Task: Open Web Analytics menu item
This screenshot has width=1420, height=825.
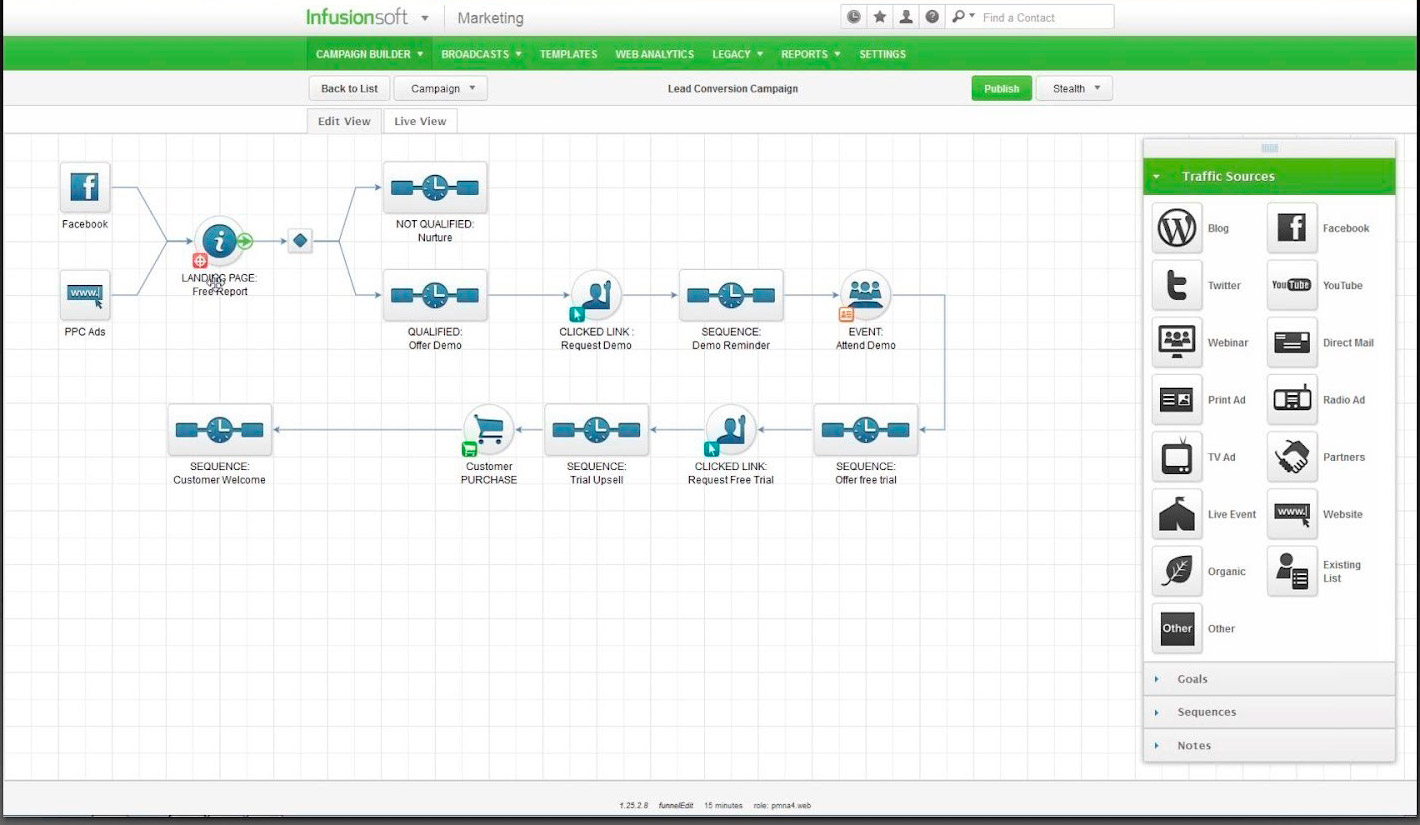Action: coord(655,54)
